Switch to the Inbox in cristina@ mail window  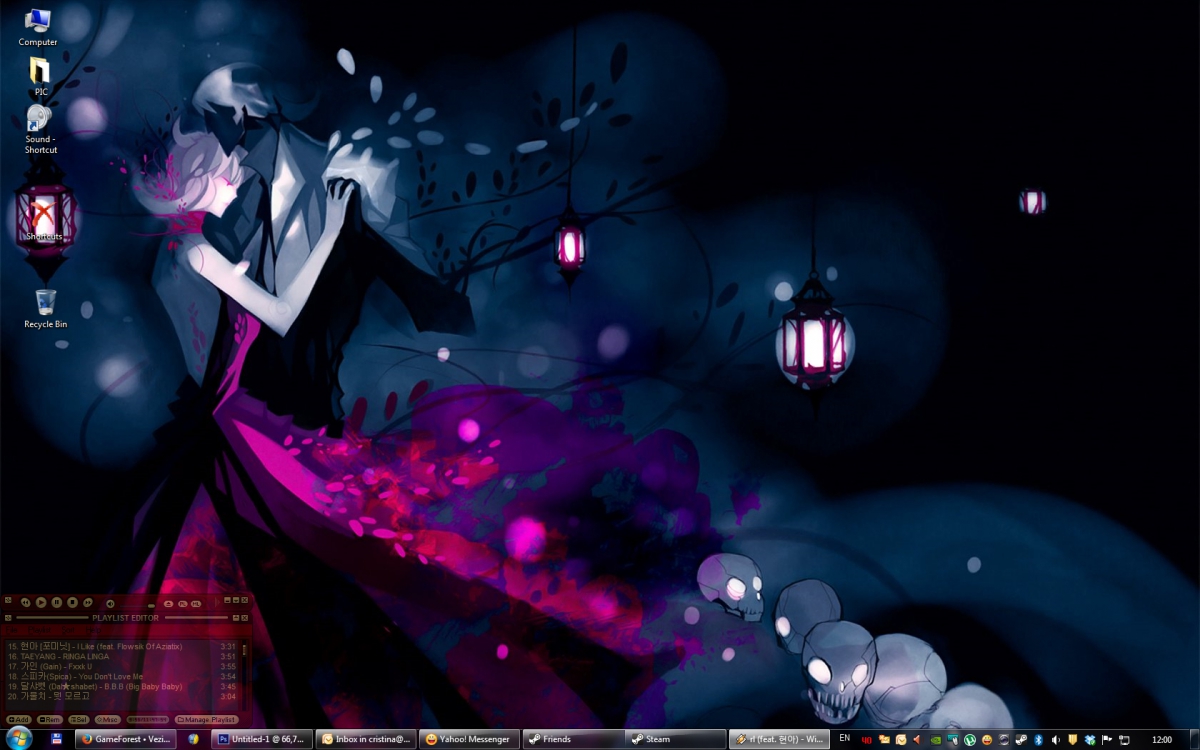[365, 740]
